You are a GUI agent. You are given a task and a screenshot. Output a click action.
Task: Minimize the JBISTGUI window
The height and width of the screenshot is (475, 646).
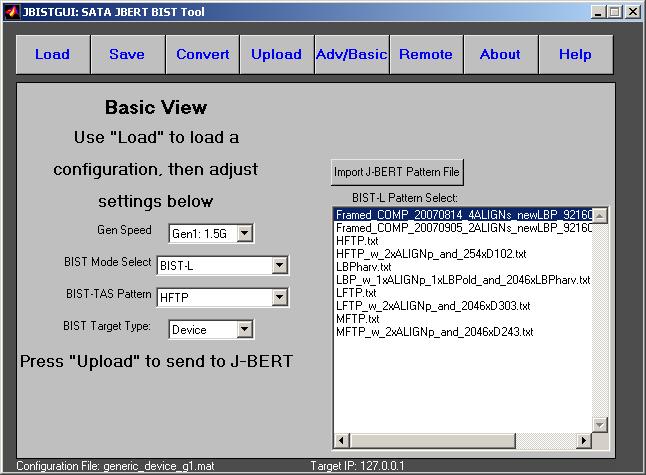(598, 12)
